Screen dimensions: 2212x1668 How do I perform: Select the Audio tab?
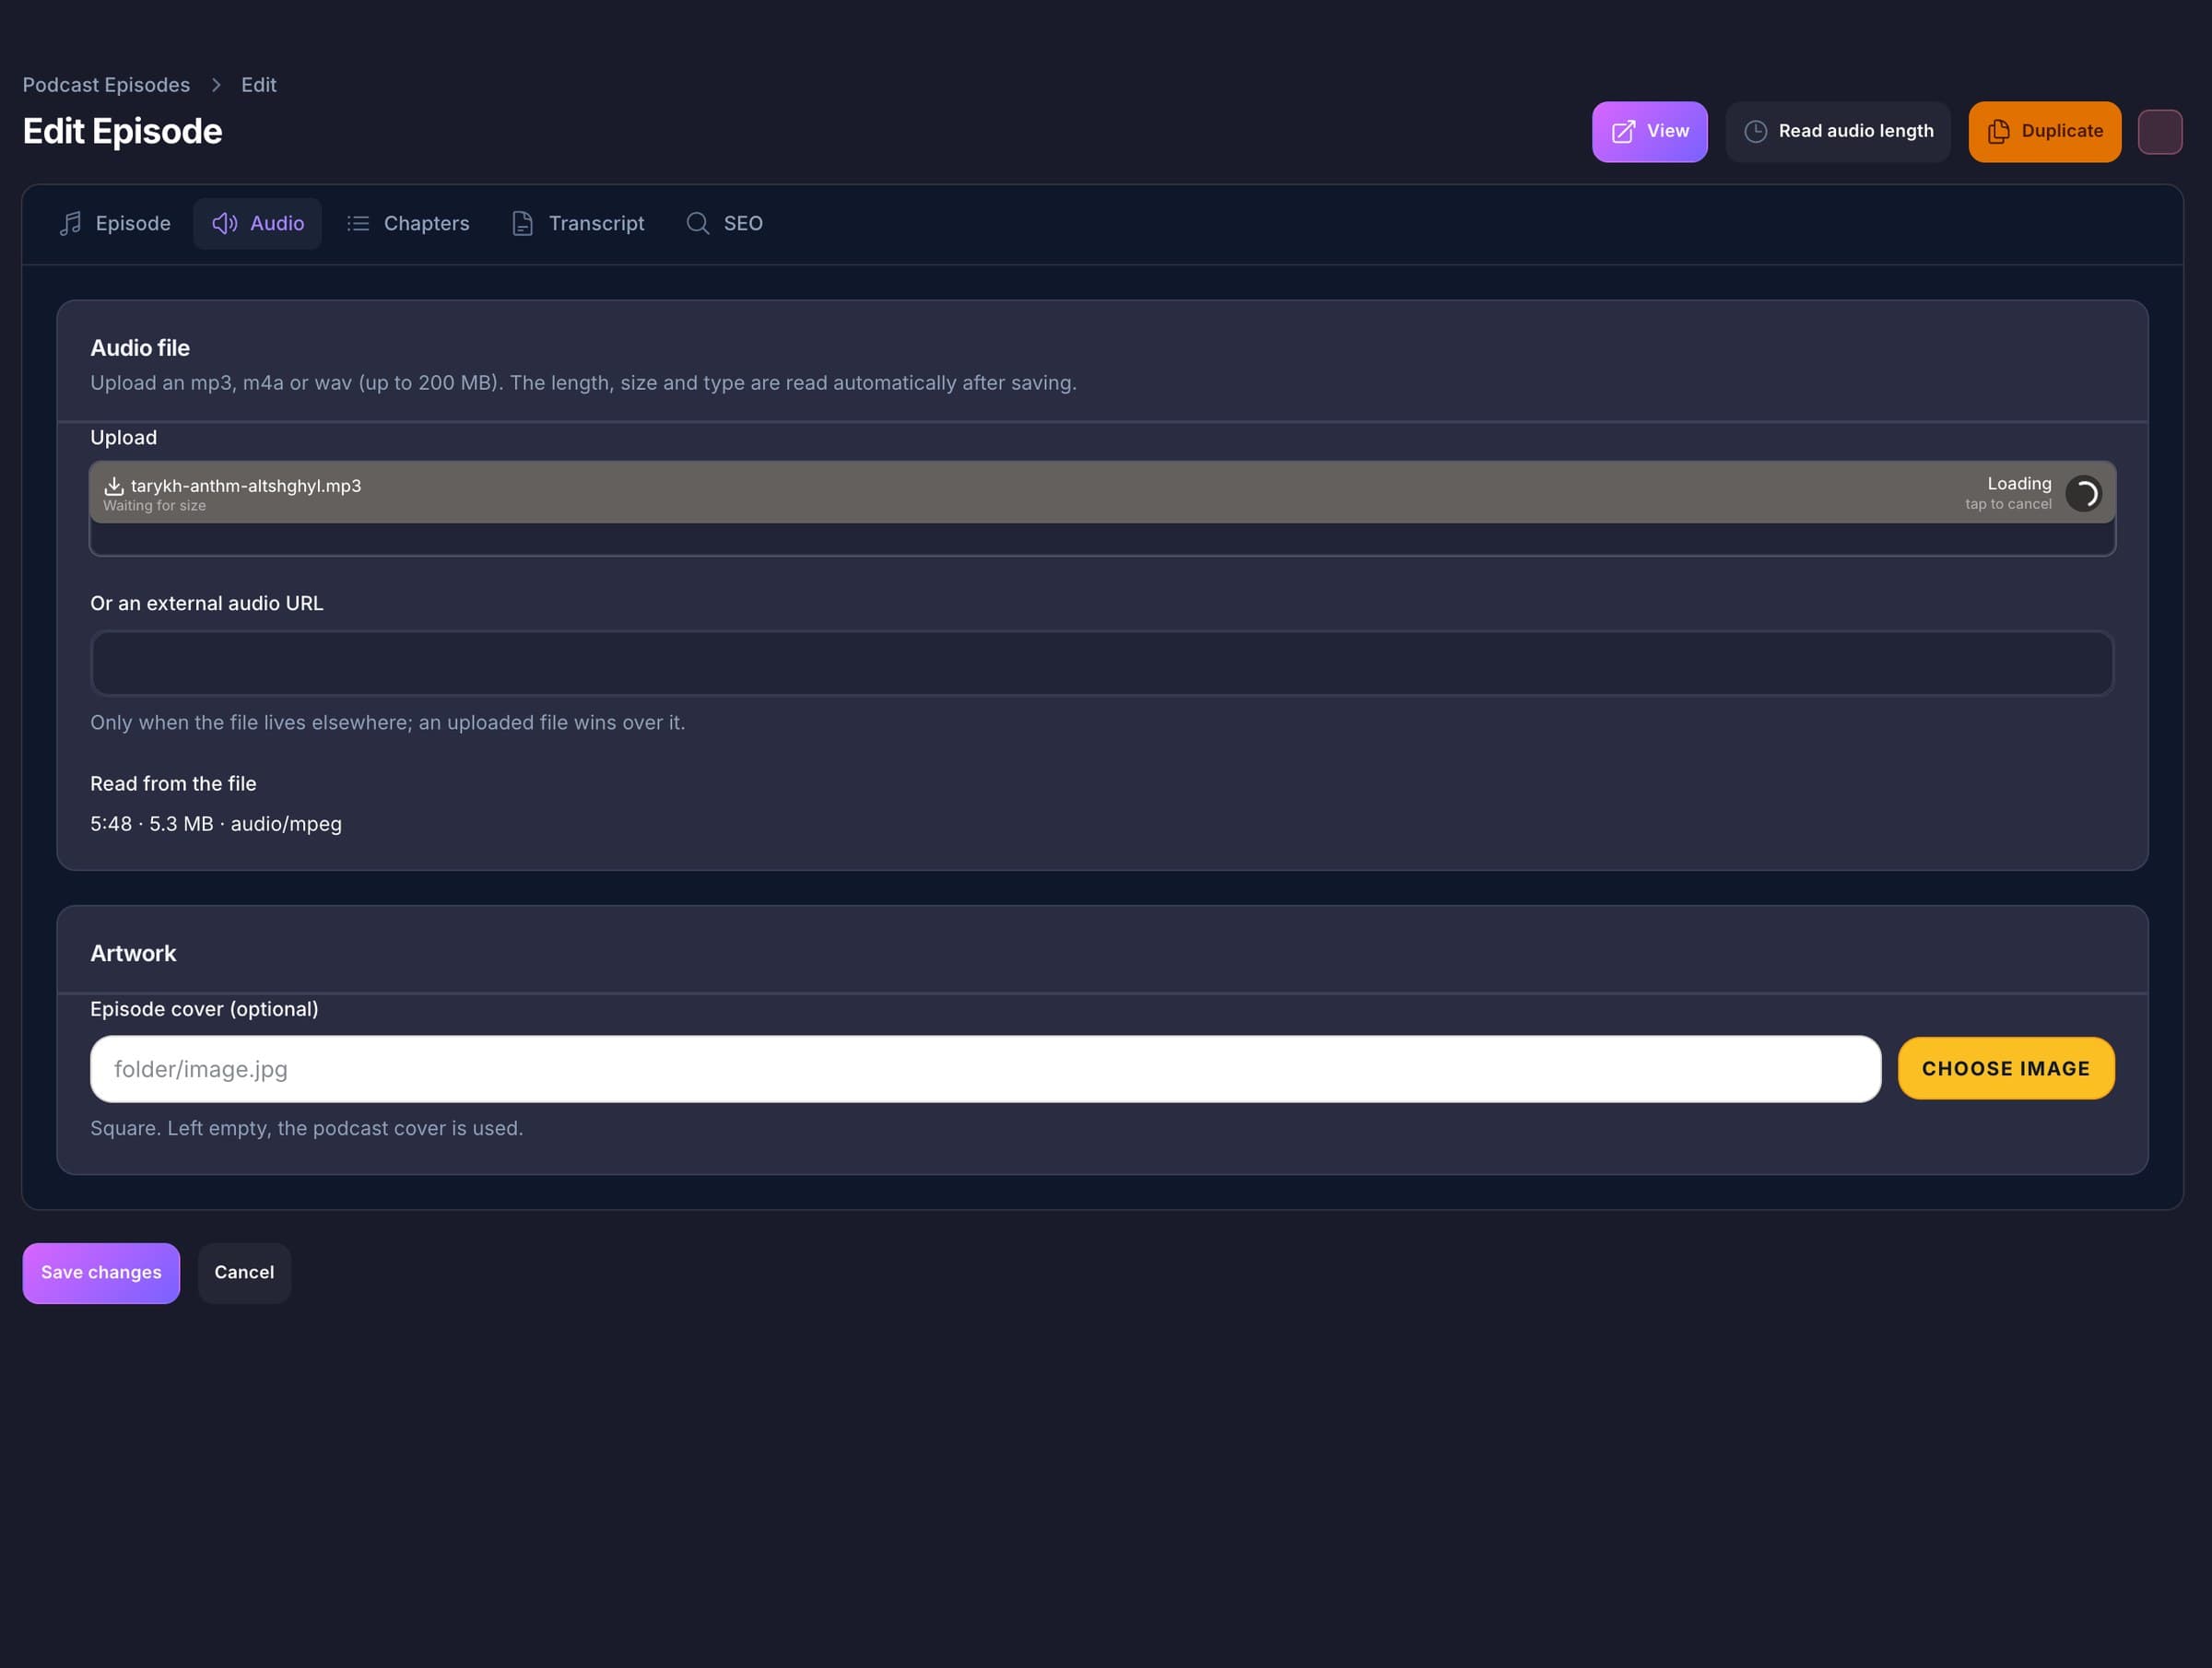point(257,223)
